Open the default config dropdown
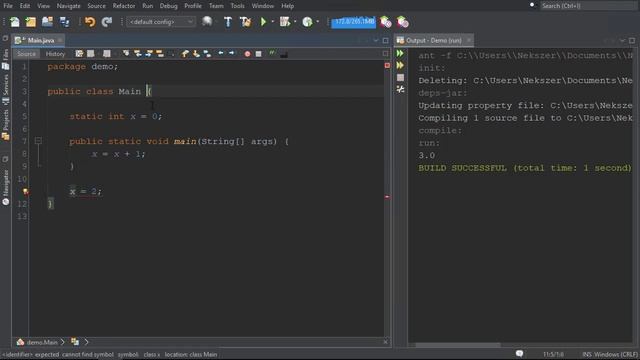 161,22
